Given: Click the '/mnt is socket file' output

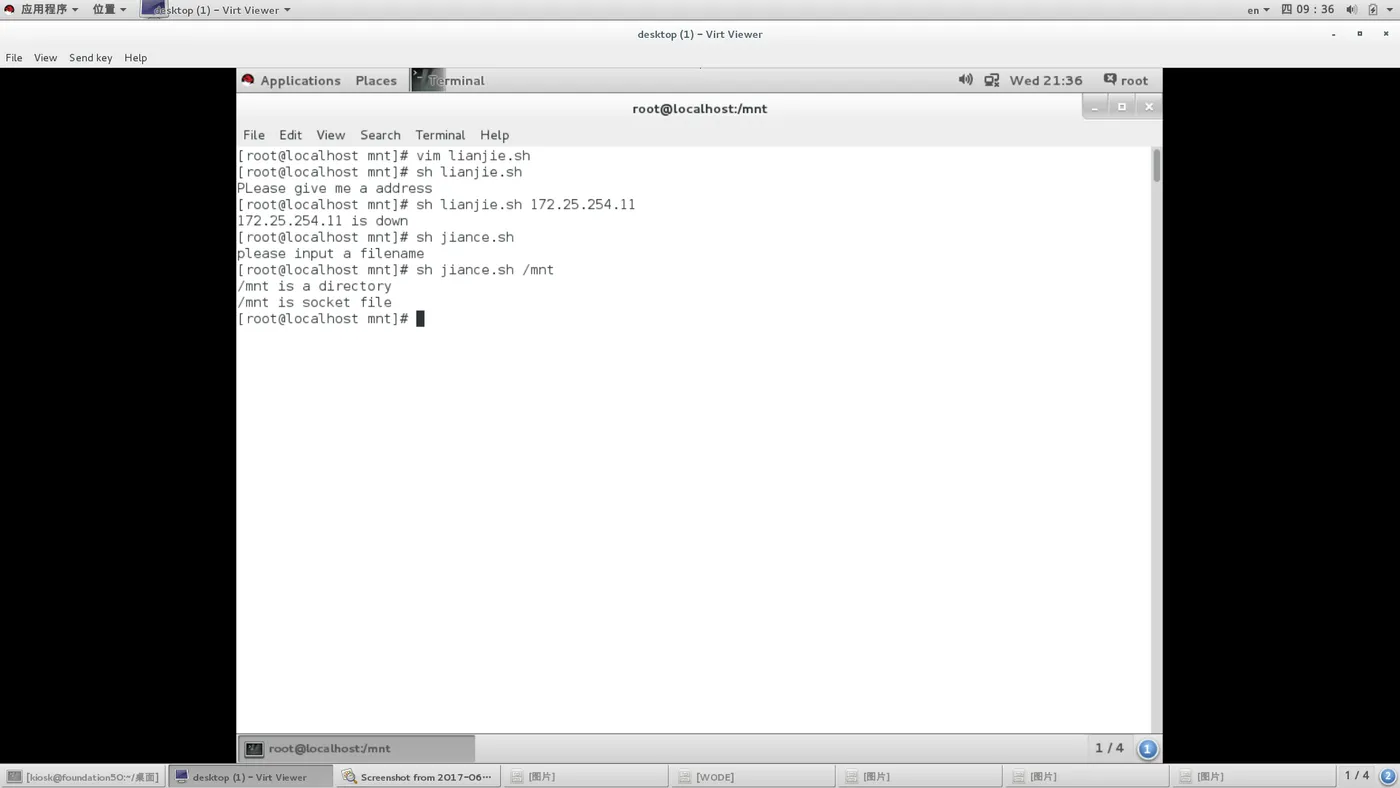Looking at the screenshot, I should pos(314,303).
